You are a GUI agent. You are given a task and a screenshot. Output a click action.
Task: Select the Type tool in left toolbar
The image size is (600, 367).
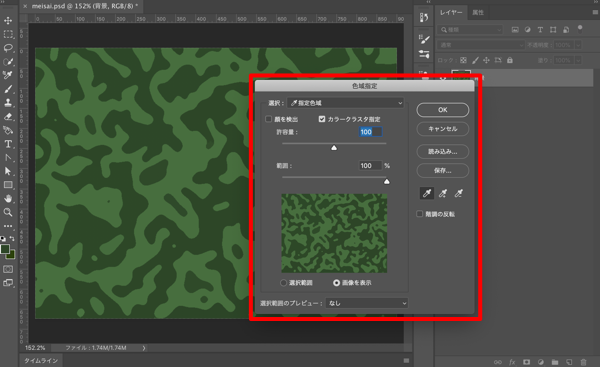click(x=8, y=144)
